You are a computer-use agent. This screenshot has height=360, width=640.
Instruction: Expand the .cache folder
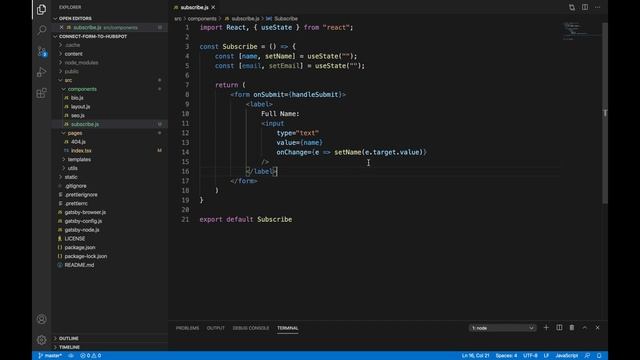coord(73,45)
